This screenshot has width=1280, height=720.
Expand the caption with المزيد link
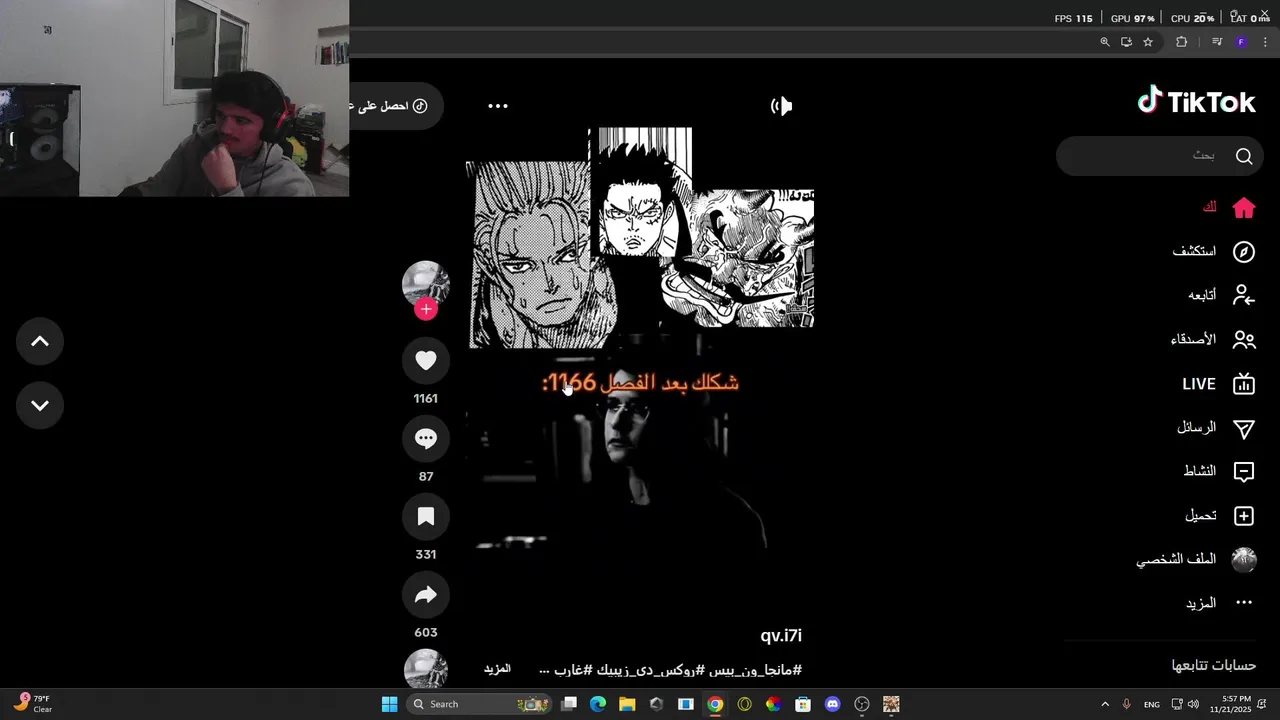click(x=497, y=669)
